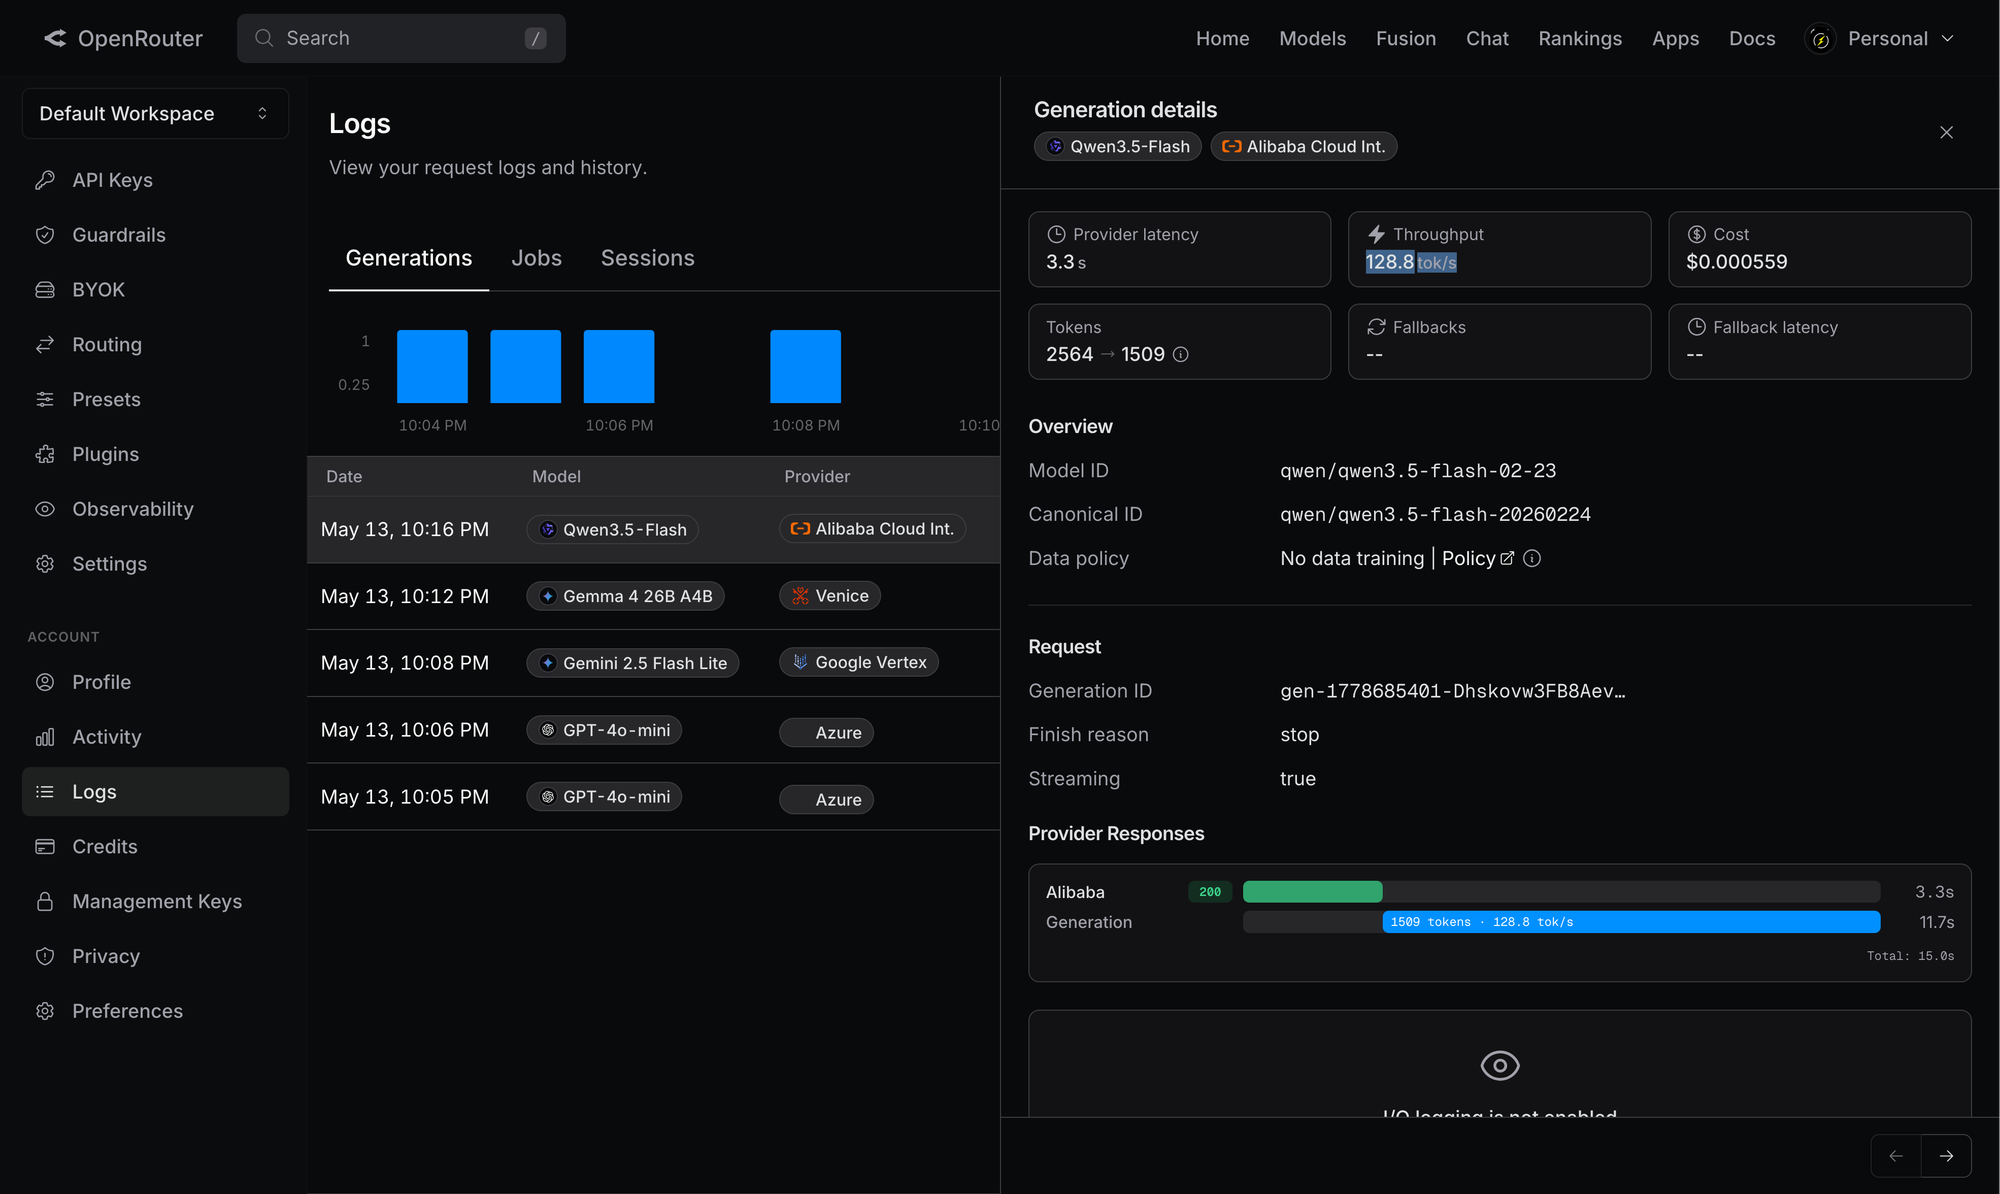Open Apps in top navigation
This screenshot has width=2000, height=1194.
pyautogui.click(x=1675, y=38)
